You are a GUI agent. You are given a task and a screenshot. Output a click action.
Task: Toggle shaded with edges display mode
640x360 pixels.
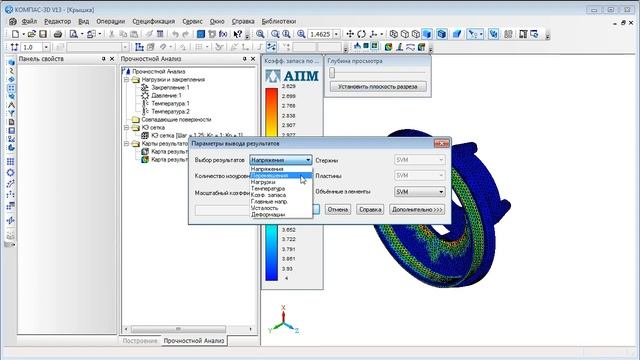coord(442,34)
